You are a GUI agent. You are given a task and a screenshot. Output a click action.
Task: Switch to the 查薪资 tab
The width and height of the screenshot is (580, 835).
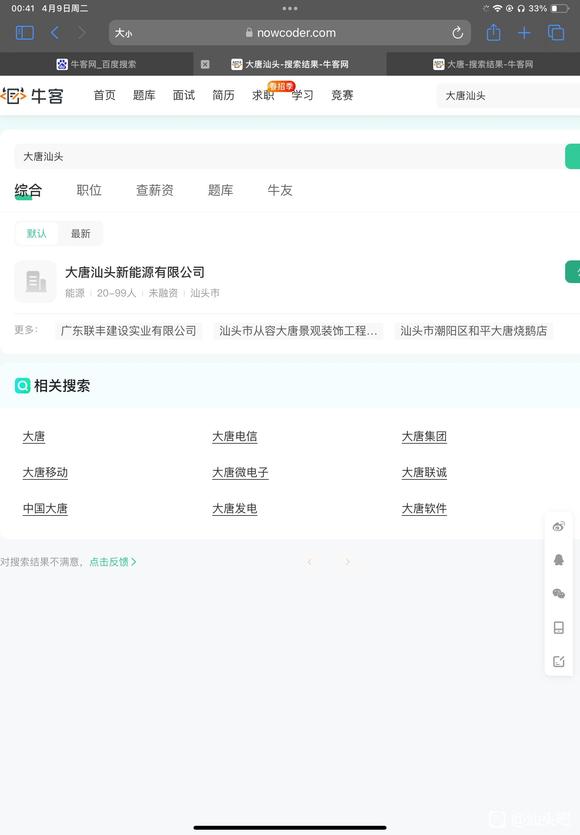(x=154, y=190)
